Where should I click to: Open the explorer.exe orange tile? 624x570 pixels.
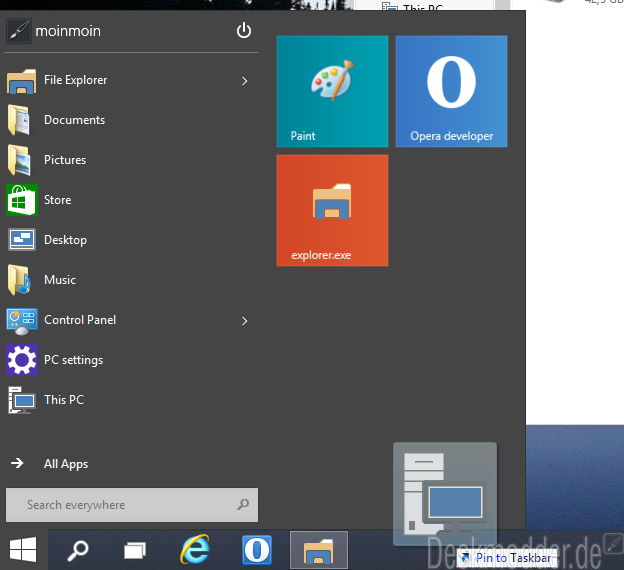(332, 211)
